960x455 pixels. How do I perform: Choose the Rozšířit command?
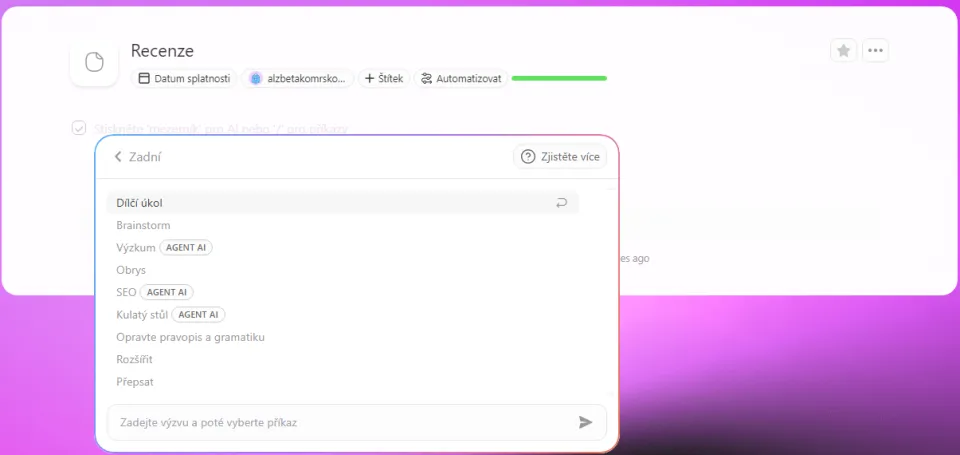pos(134,359)
